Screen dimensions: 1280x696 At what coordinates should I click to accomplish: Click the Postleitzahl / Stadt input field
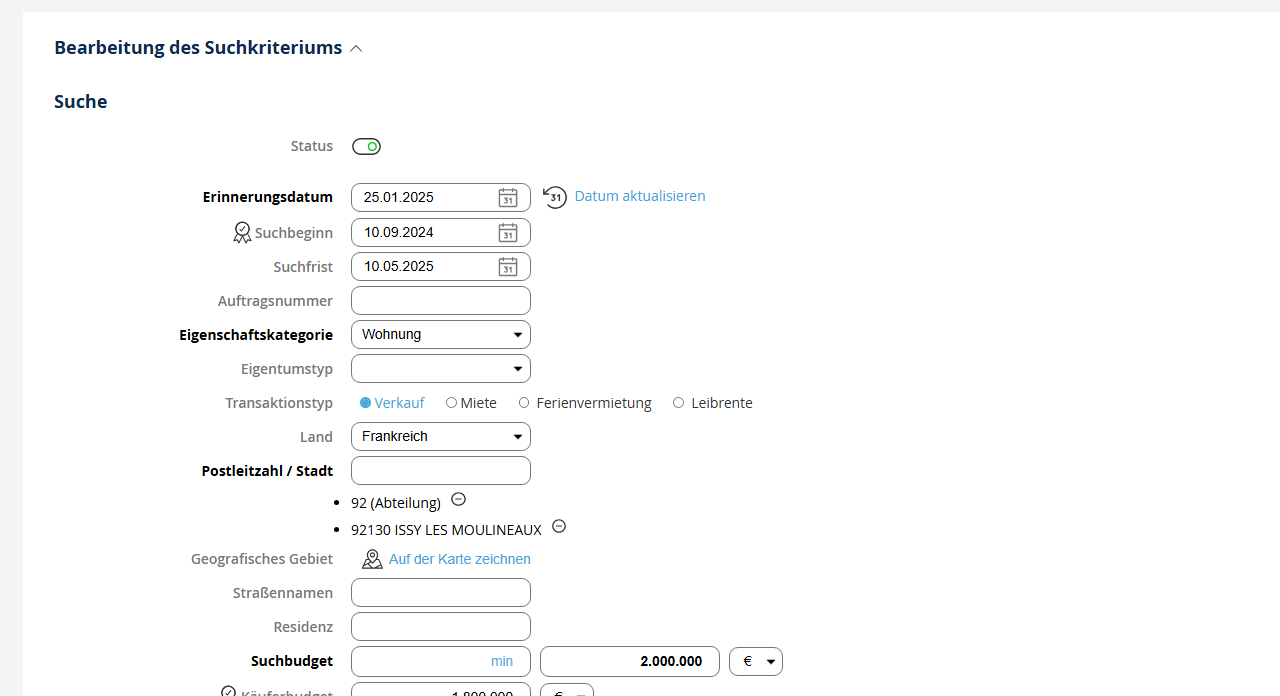pyautogui.click(x=440, y=471)
